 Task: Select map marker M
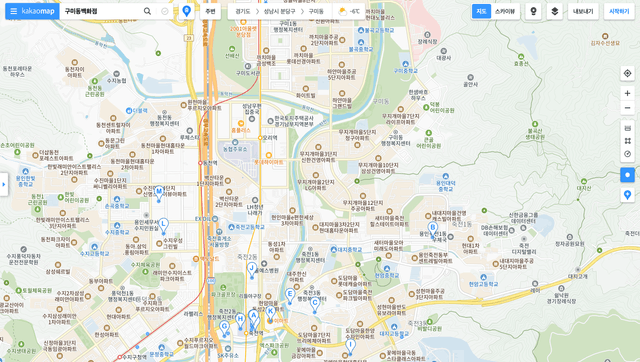(x=159, y=193)
